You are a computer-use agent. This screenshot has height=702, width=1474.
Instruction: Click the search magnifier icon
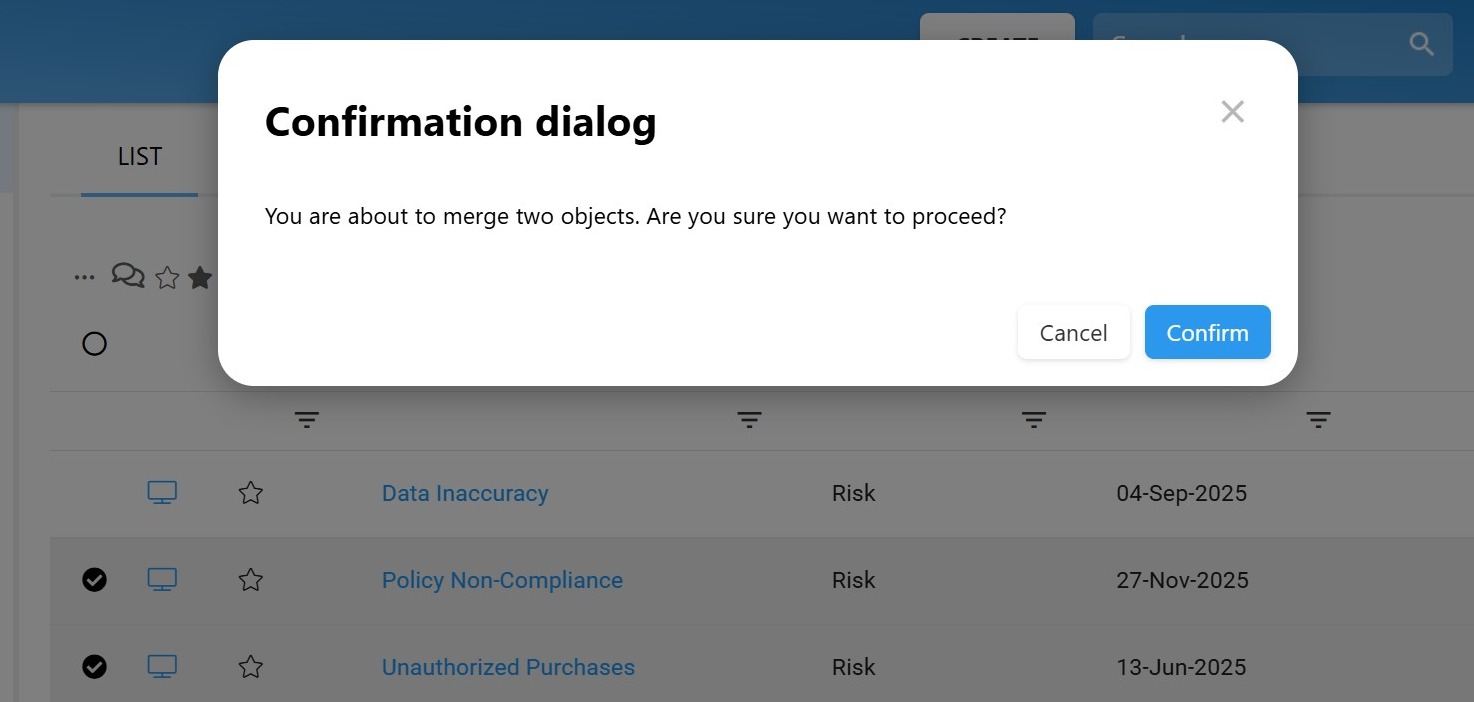click(x=1421, y=44)
